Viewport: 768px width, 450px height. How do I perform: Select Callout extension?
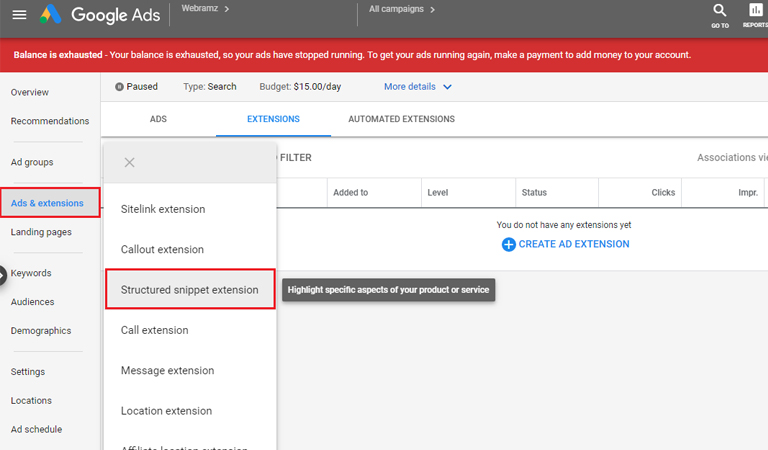pos(190,249)
